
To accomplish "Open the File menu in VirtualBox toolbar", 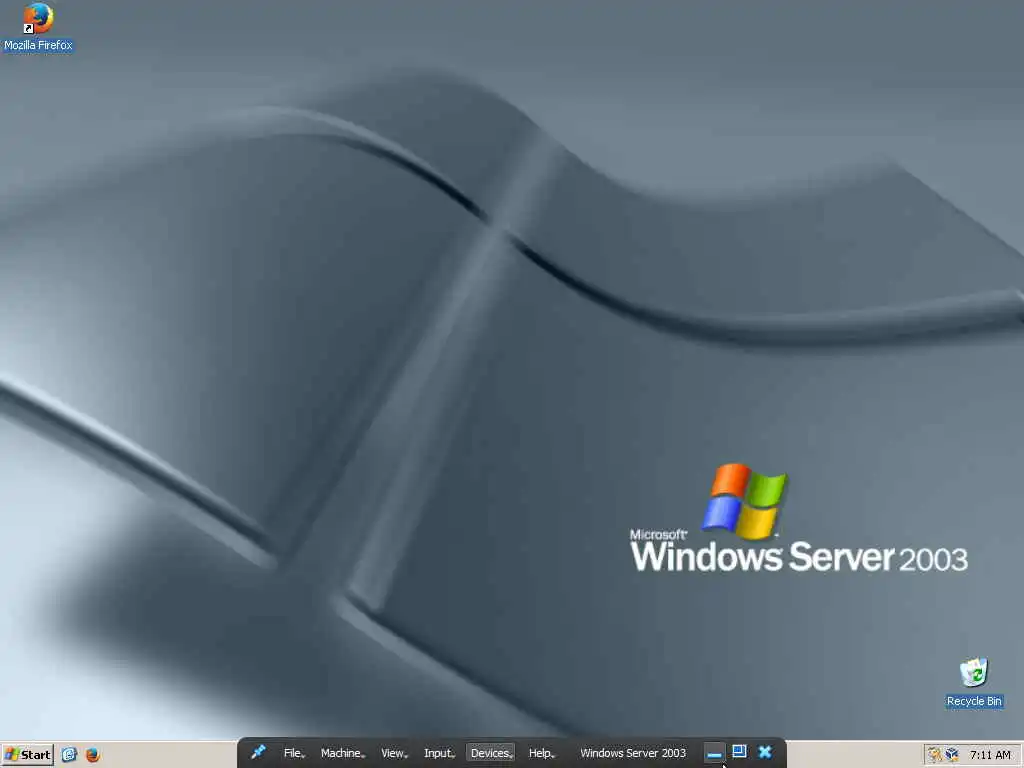I will (x=294, y=753).
